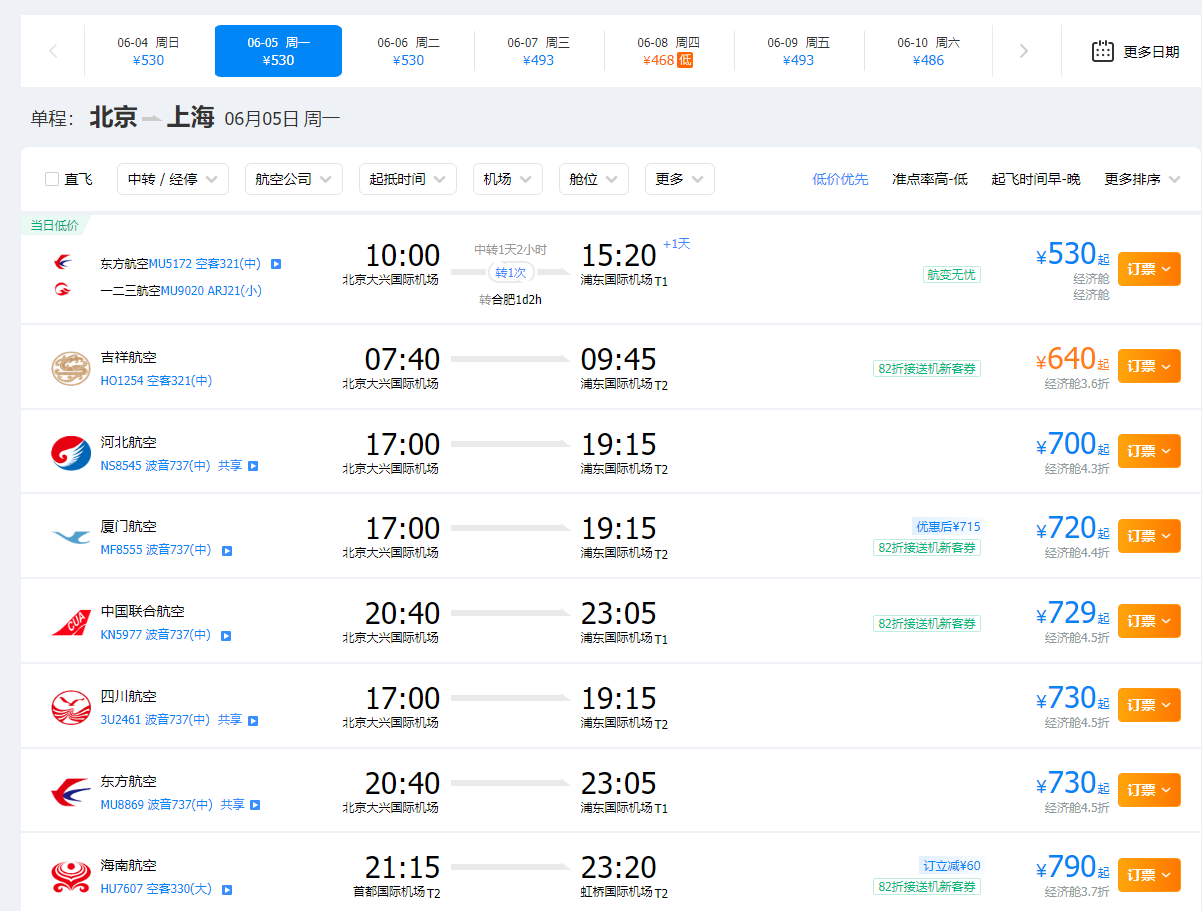Open the 中转 / 经停 filter dropdown
Viewport: 1202px width, 911px height.
point(173,179)
